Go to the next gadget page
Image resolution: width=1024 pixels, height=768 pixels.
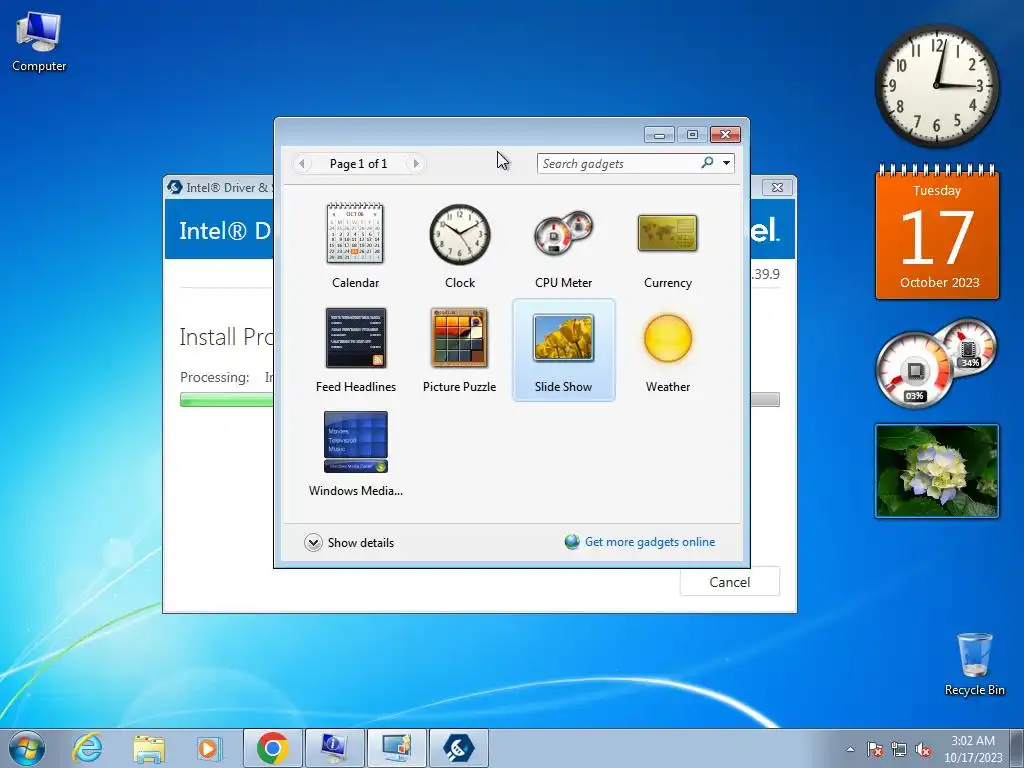coord(415,163)
